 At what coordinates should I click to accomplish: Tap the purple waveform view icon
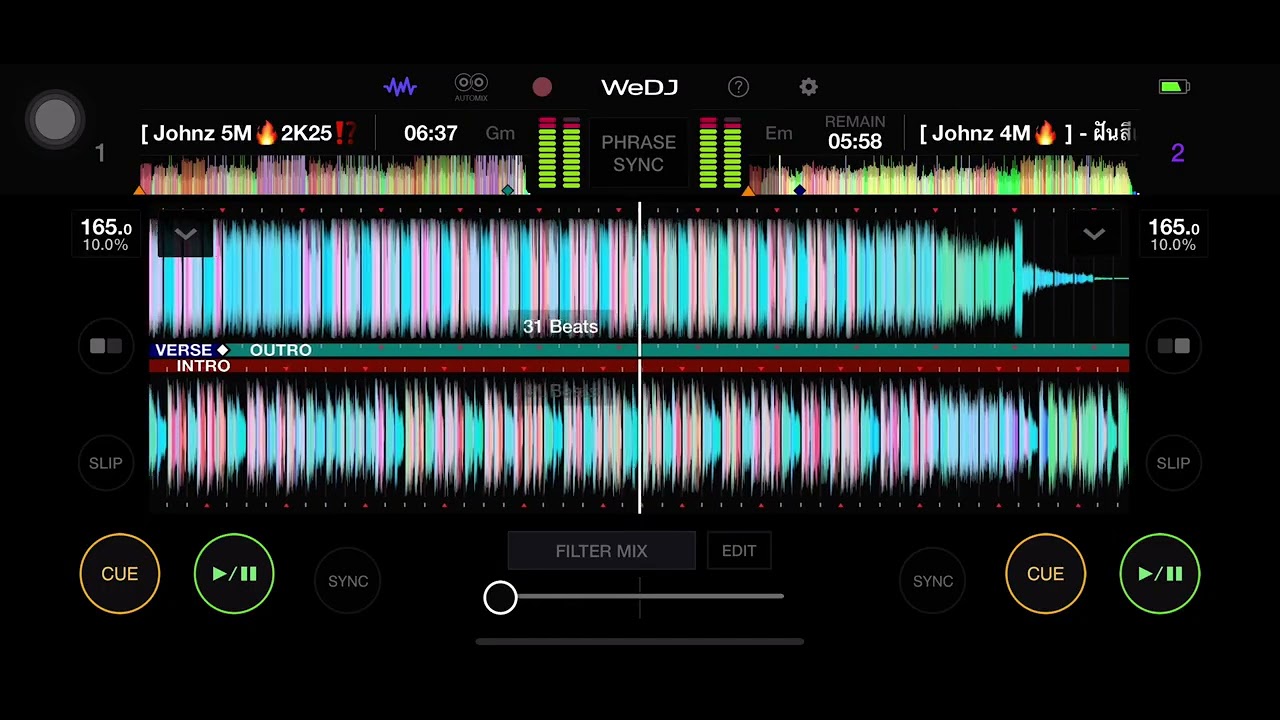(x=400, y=87)
